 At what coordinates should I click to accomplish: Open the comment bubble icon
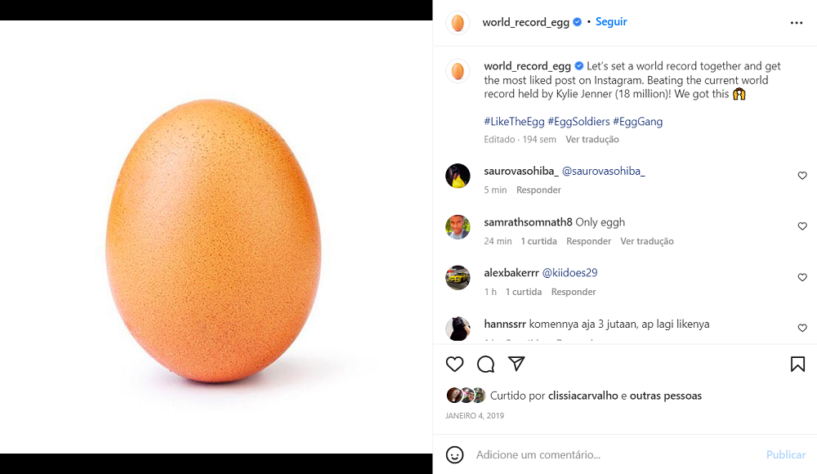coord(486,364)
